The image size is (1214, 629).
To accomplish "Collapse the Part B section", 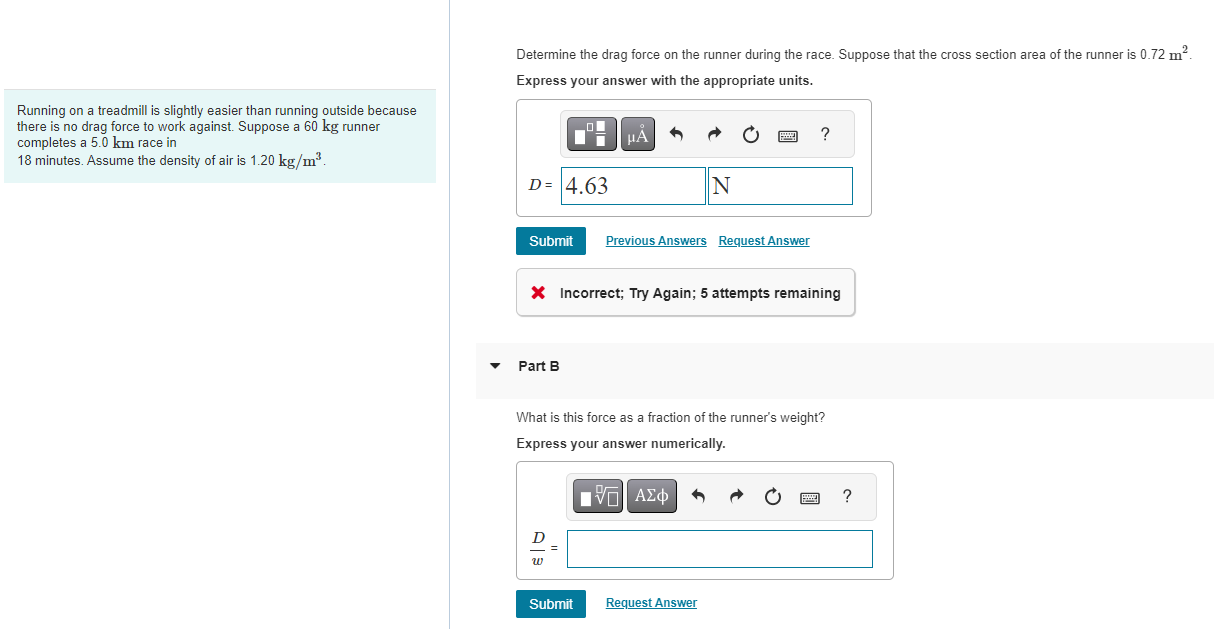I will (x=495, y=366).
